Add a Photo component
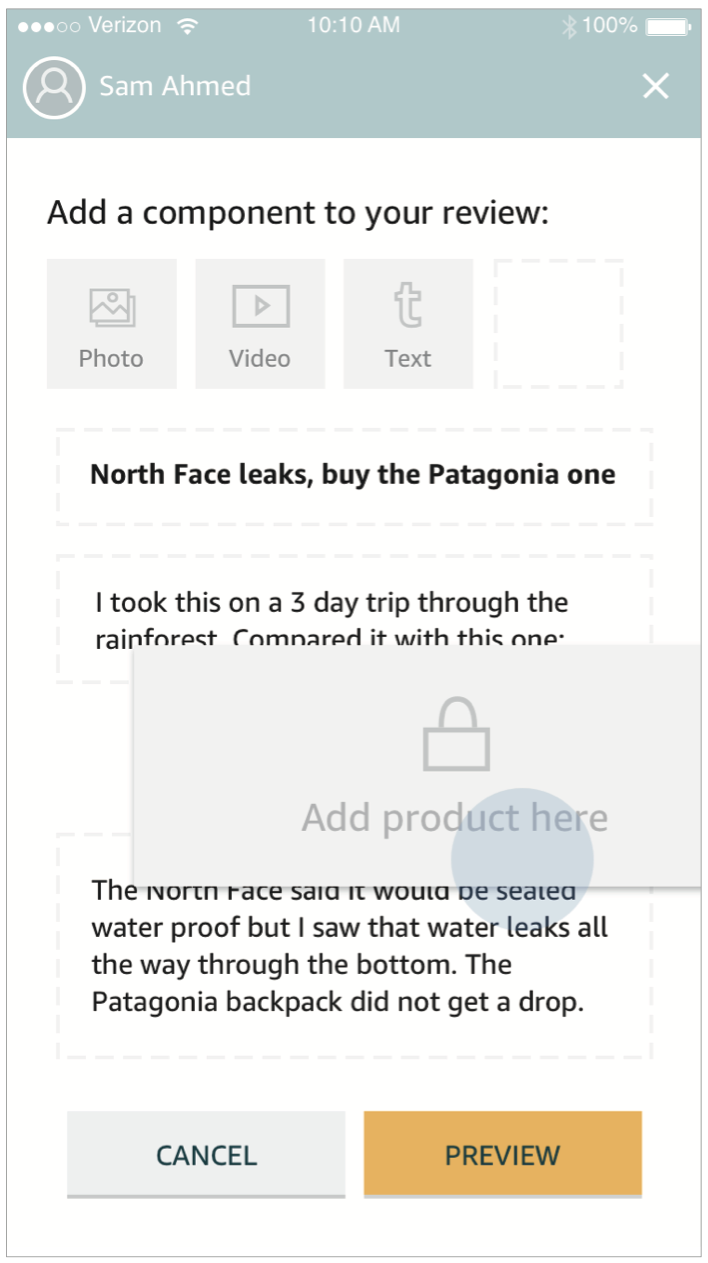 point(111,323)
